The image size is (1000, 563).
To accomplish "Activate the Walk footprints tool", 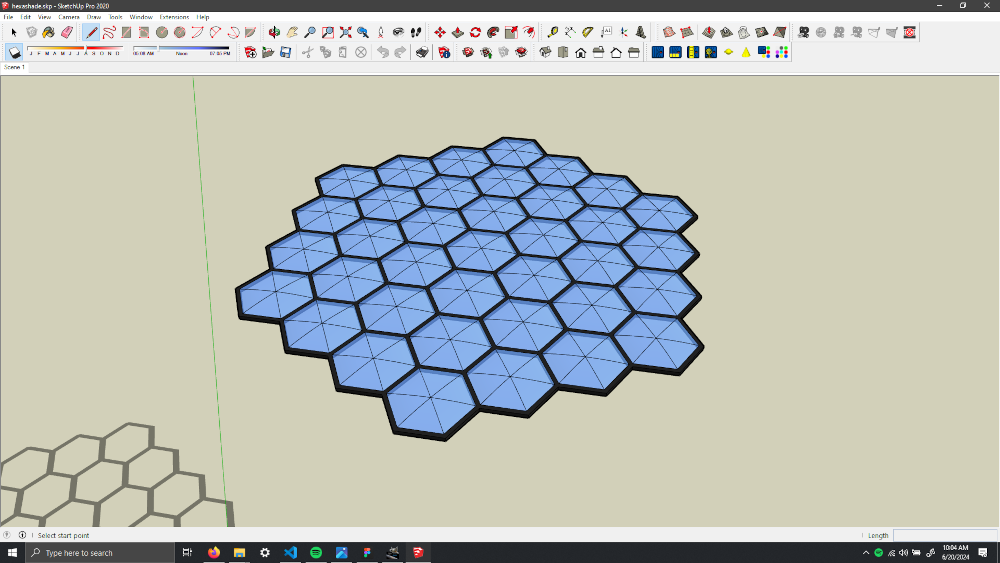I will (416, 32).
